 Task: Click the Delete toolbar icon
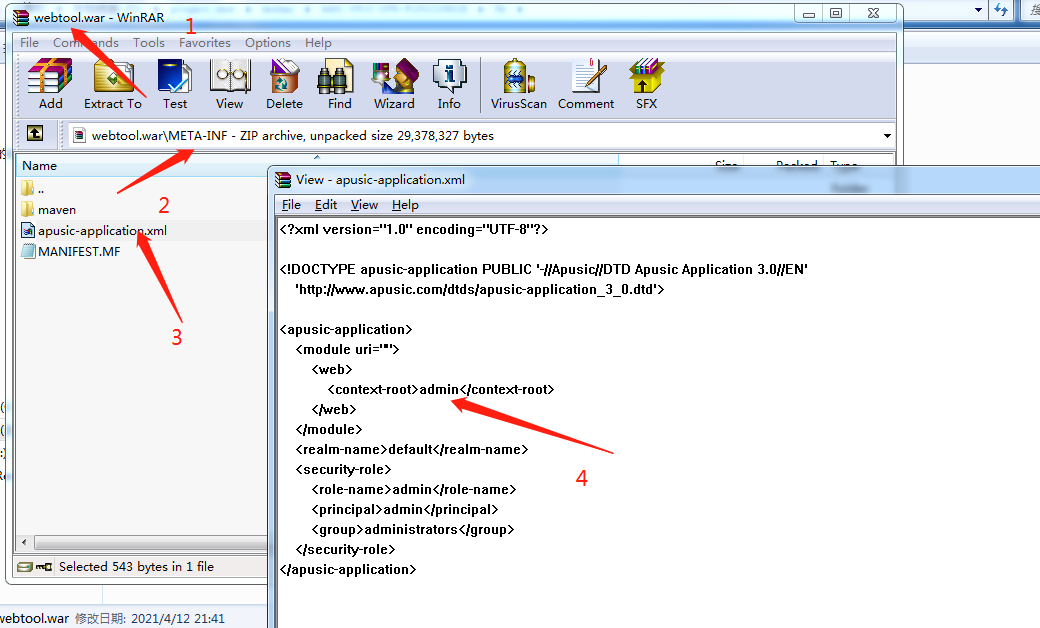[284, 84]
